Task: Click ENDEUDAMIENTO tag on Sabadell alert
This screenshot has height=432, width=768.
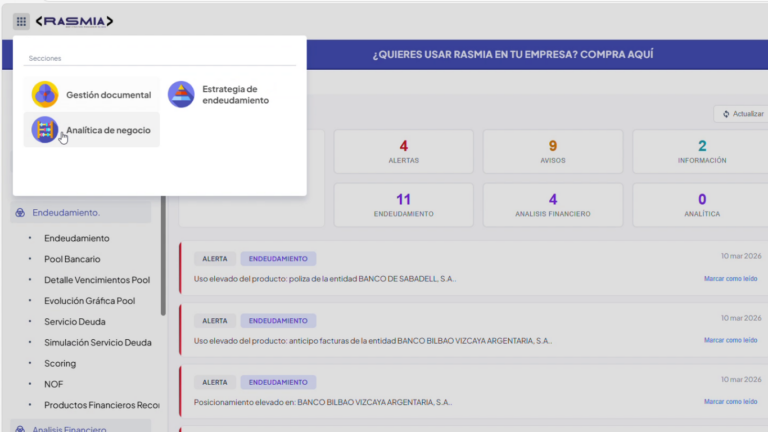Action: pyautogui.click(x=278, y=259)
